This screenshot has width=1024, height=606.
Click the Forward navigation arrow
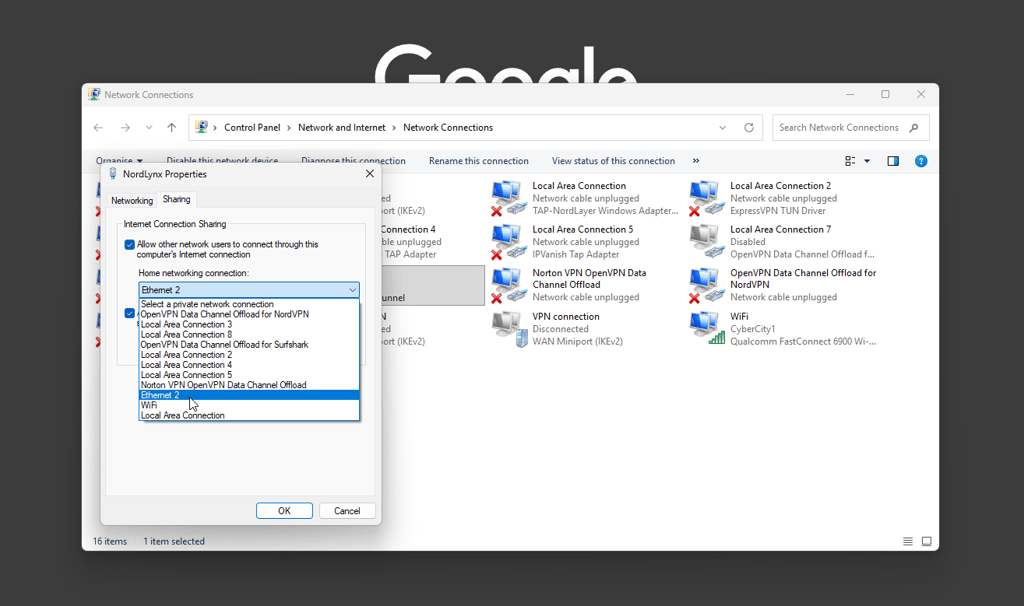125,128
